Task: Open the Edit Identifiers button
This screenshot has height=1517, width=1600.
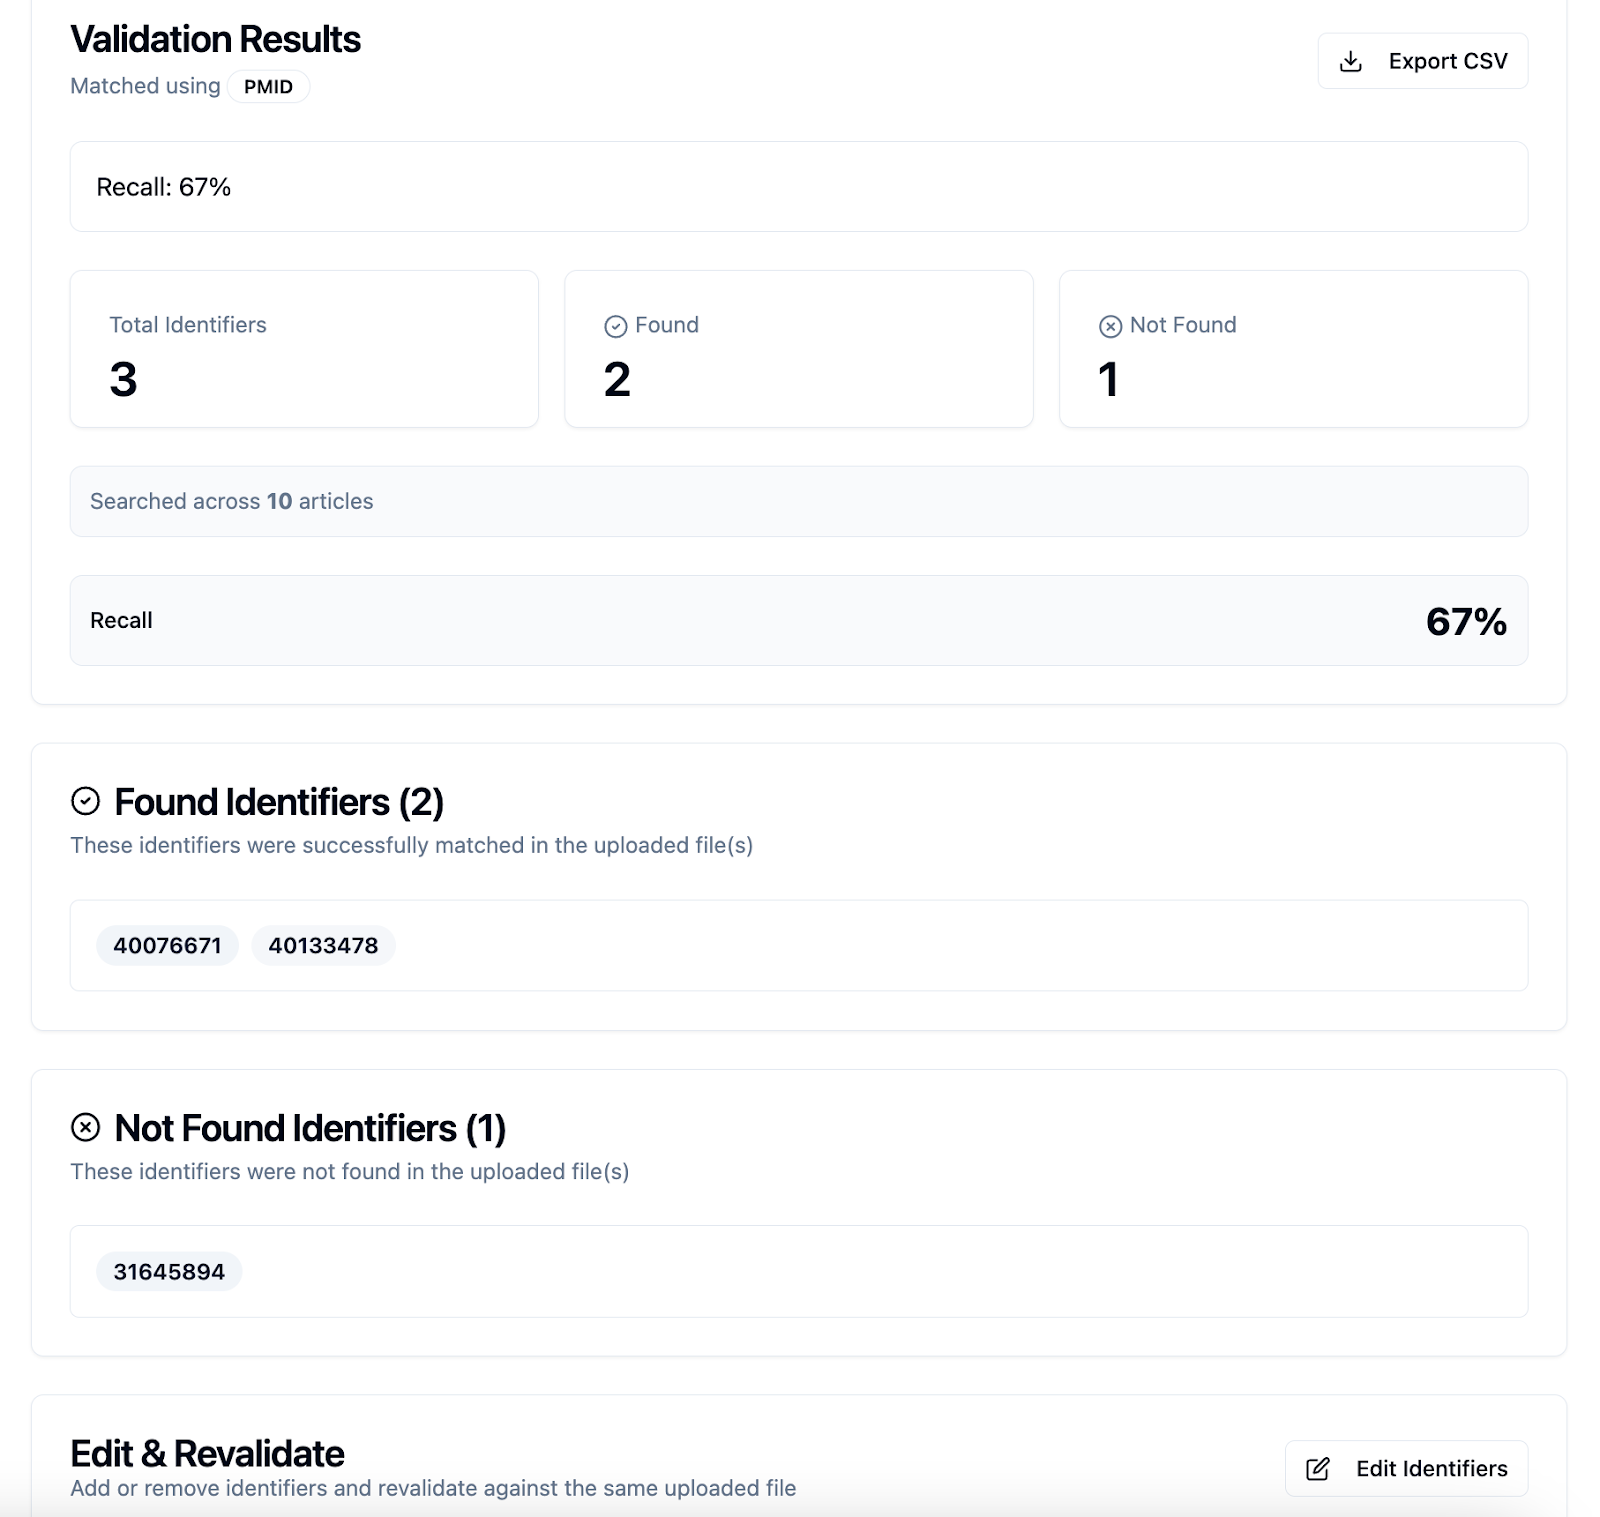Action: click(x=1406, y=1468)
